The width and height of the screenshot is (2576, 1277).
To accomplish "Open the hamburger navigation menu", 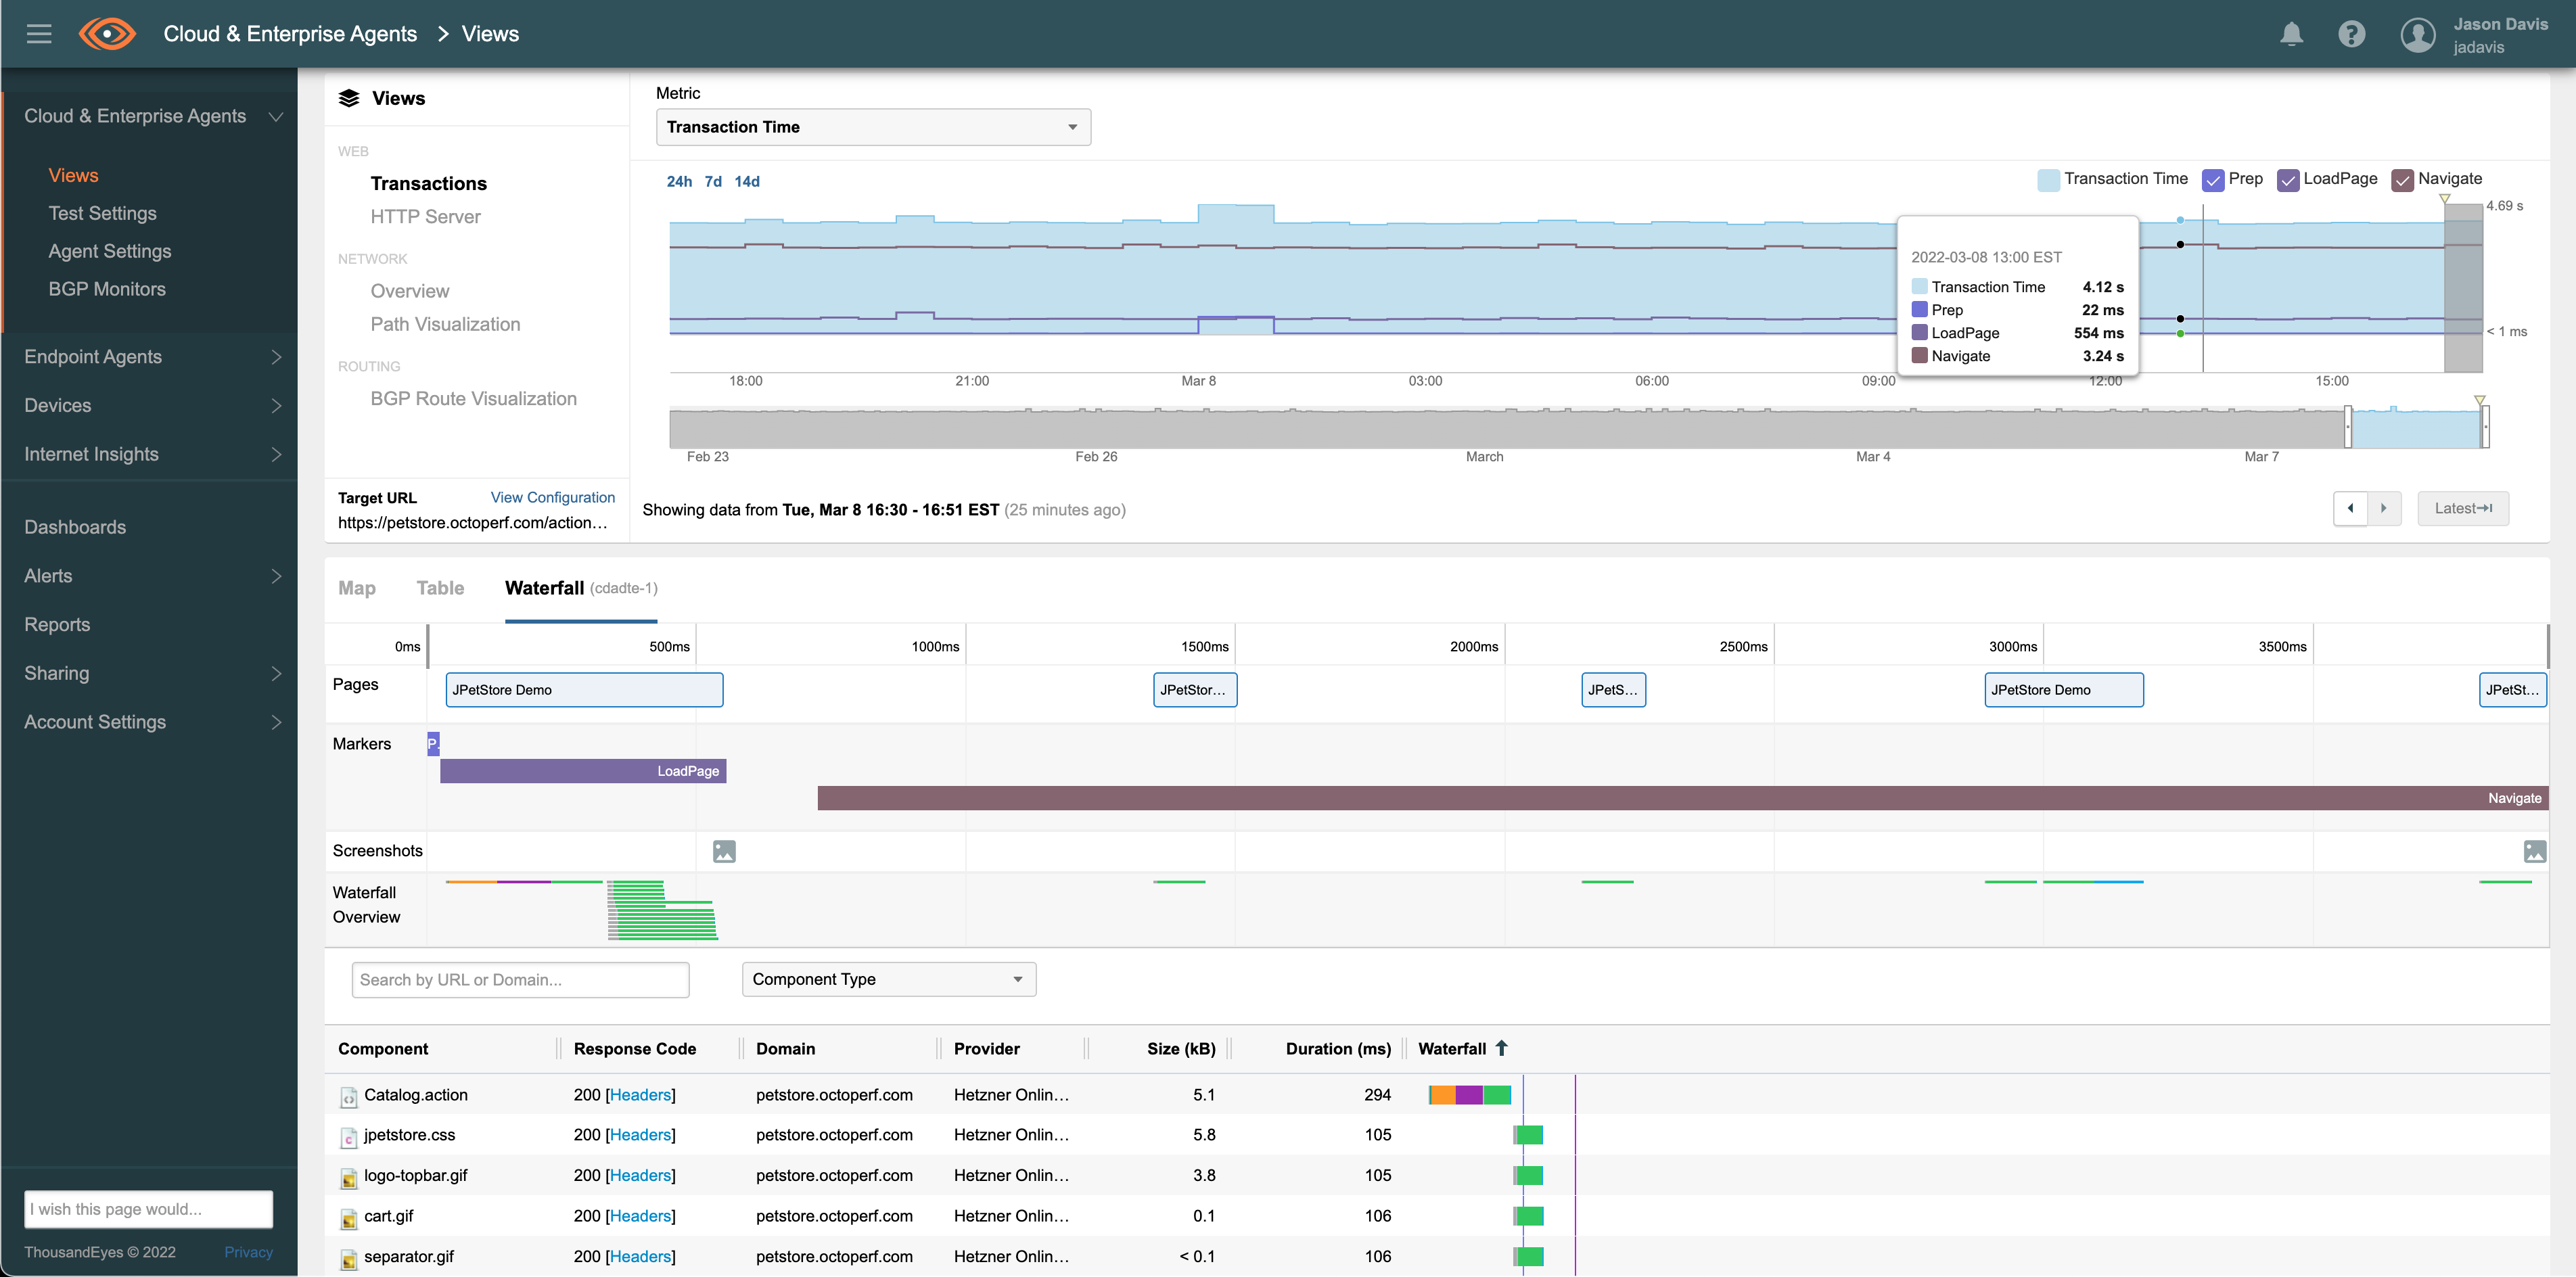I will [x=39, y=34].
